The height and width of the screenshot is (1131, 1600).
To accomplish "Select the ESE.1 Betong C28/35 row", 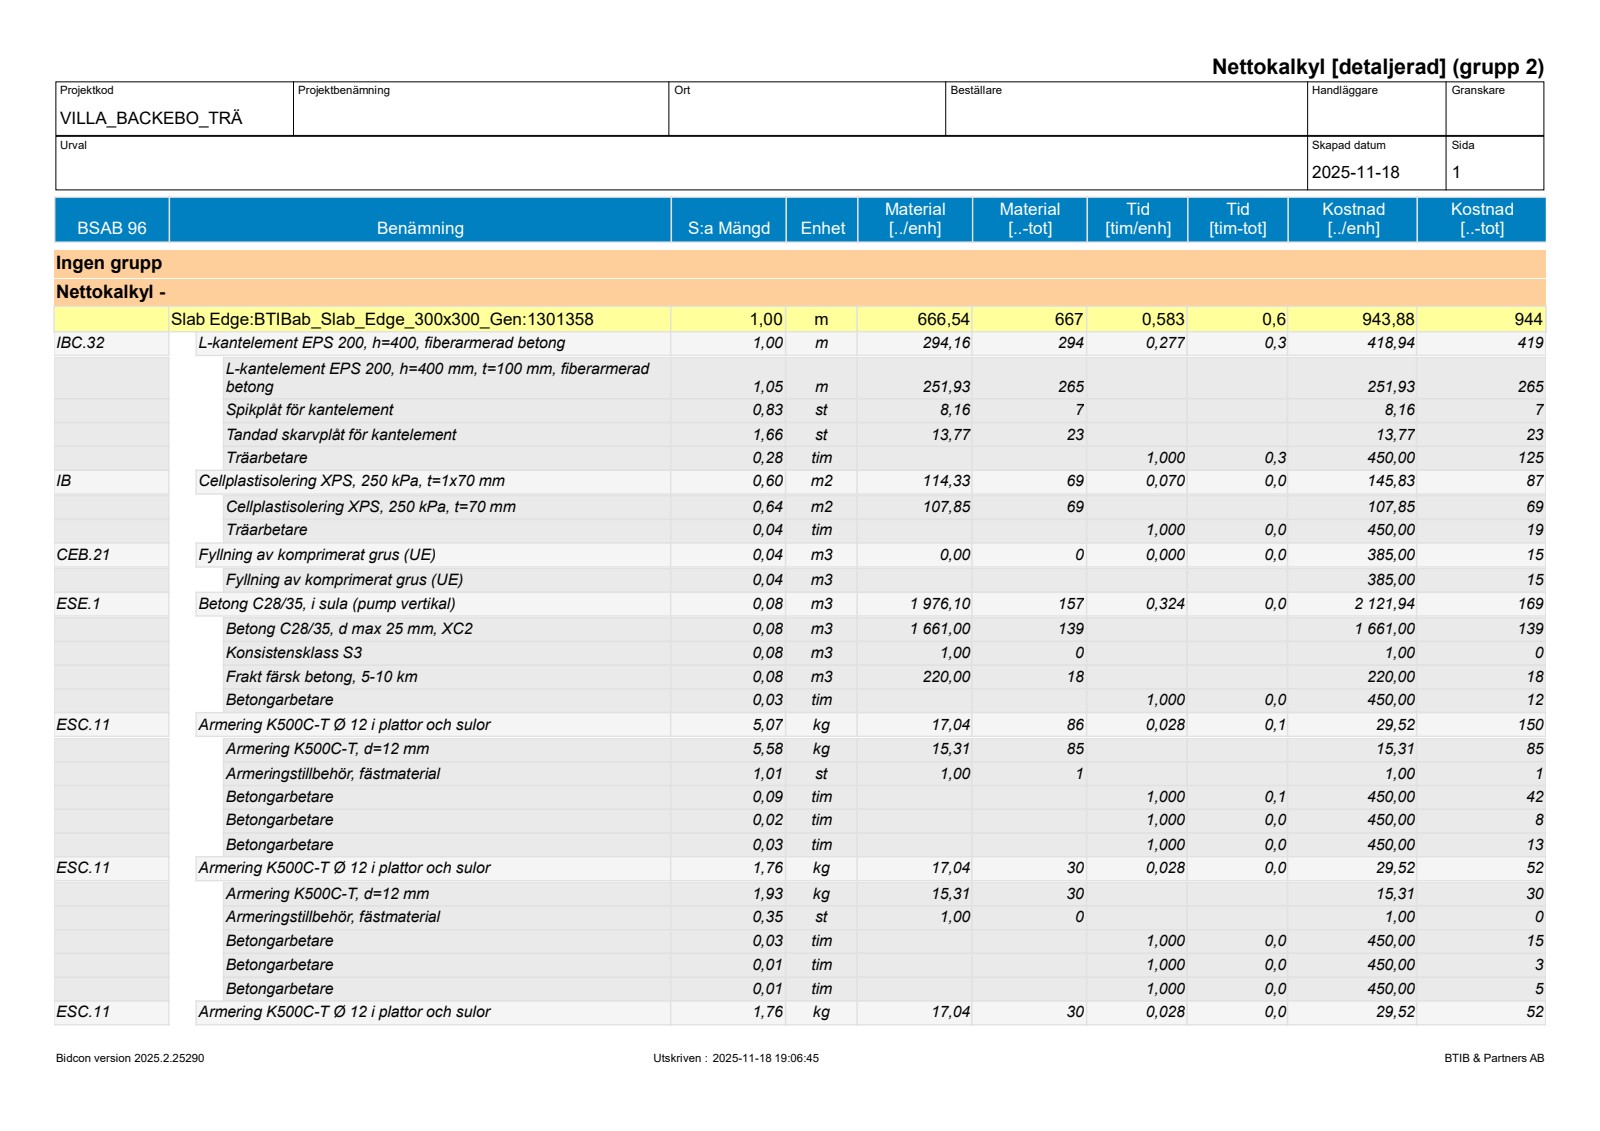I will pos(326,604).
